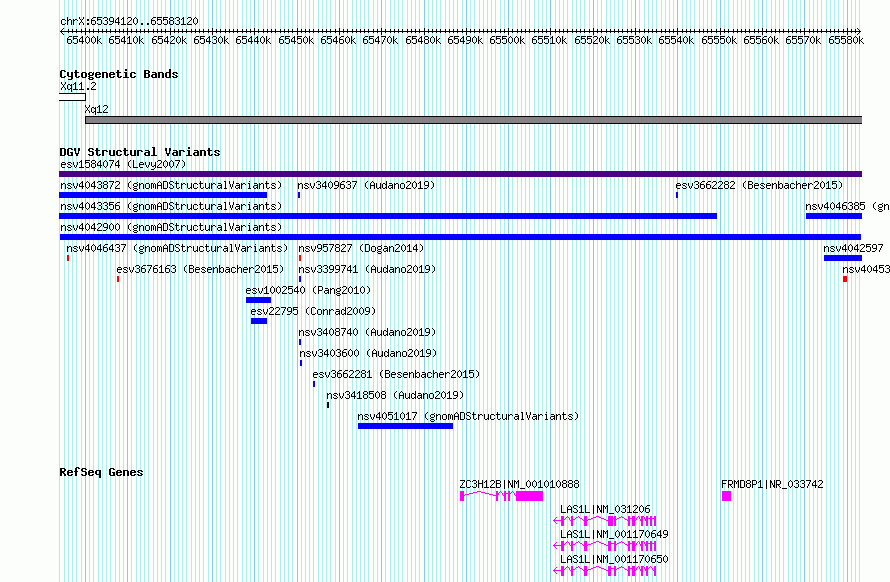Select the nsv4042597 blue variant bar
890x582 pixels.
843,258
